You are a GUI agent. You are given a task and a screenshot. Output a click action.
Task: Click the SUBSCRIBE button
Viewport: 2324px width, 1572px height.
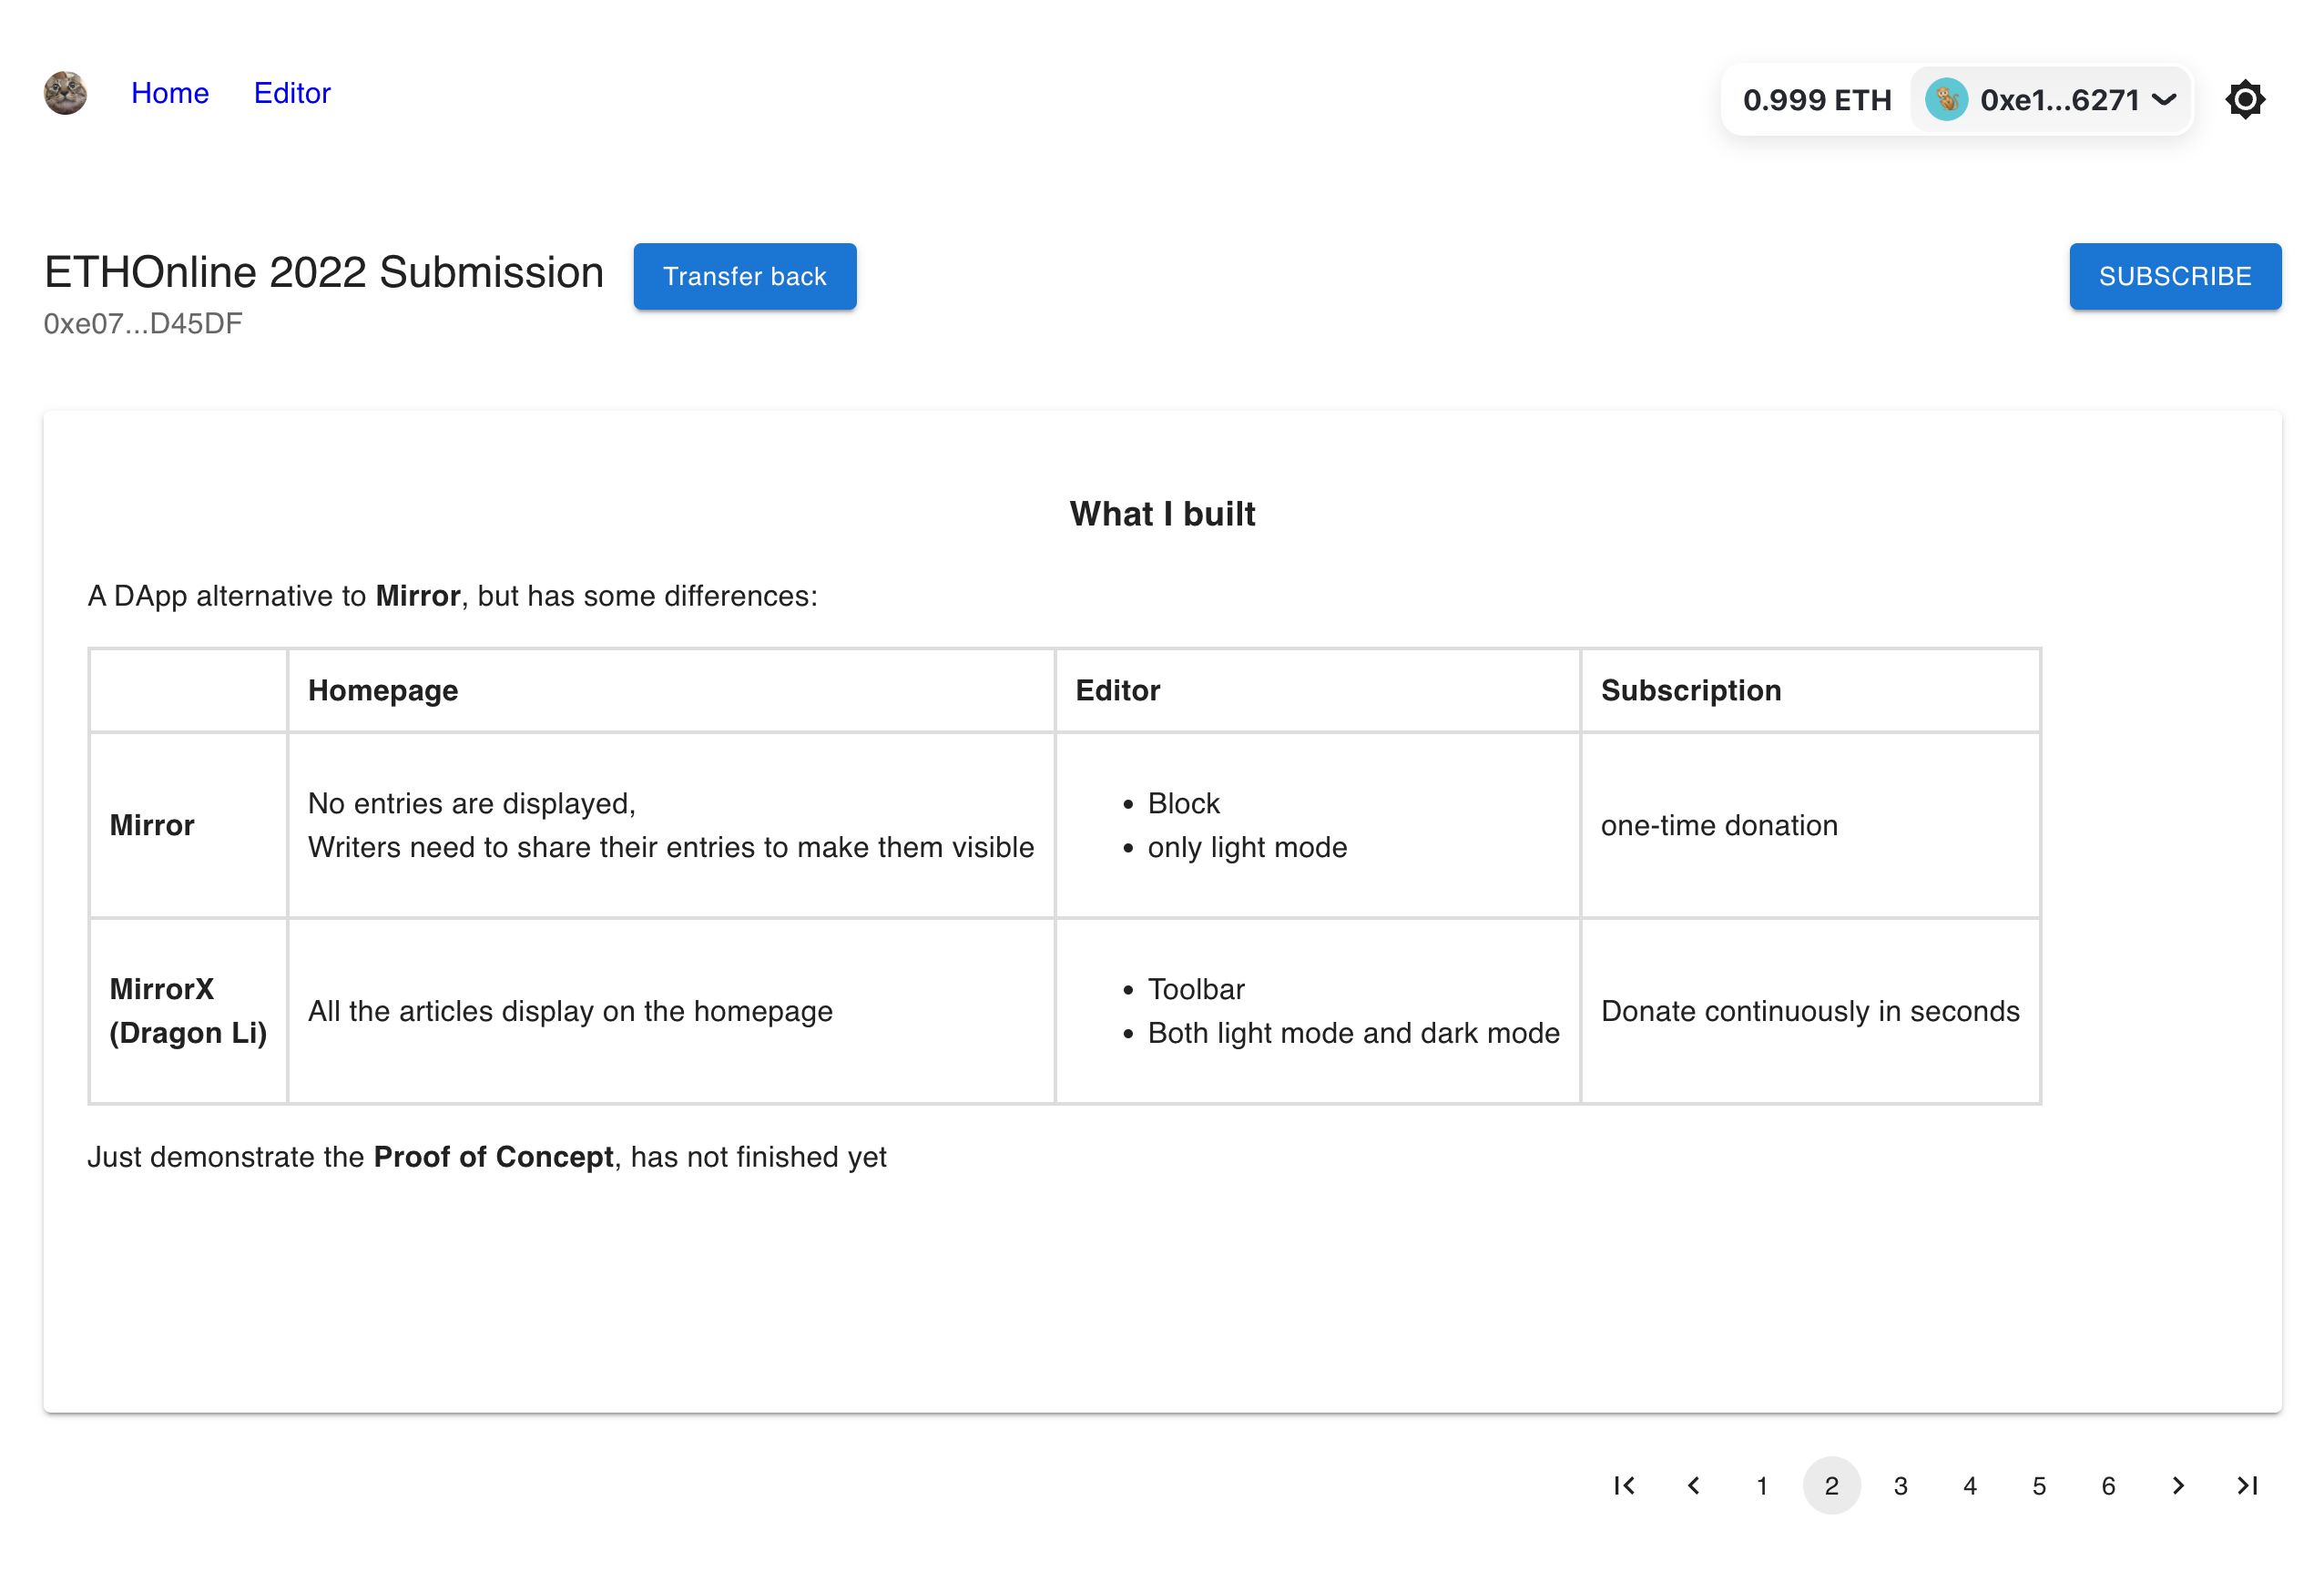(x=2175, y=276)
